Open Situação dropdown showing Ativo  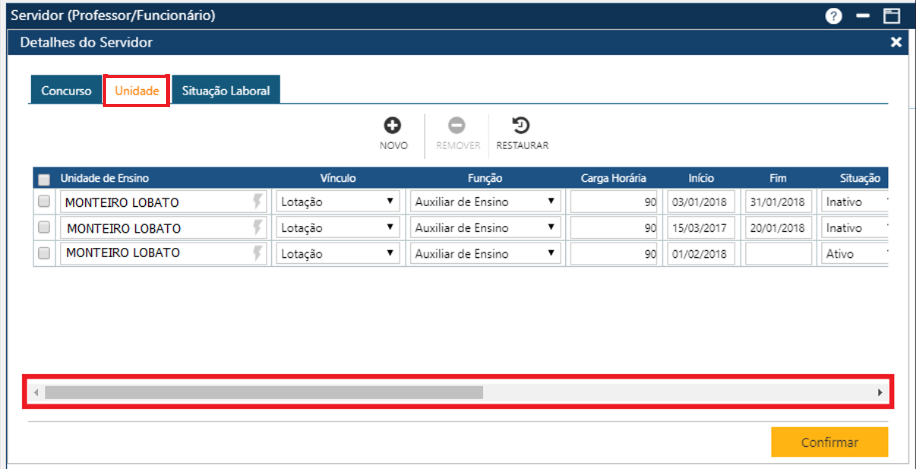click(854, 254)
